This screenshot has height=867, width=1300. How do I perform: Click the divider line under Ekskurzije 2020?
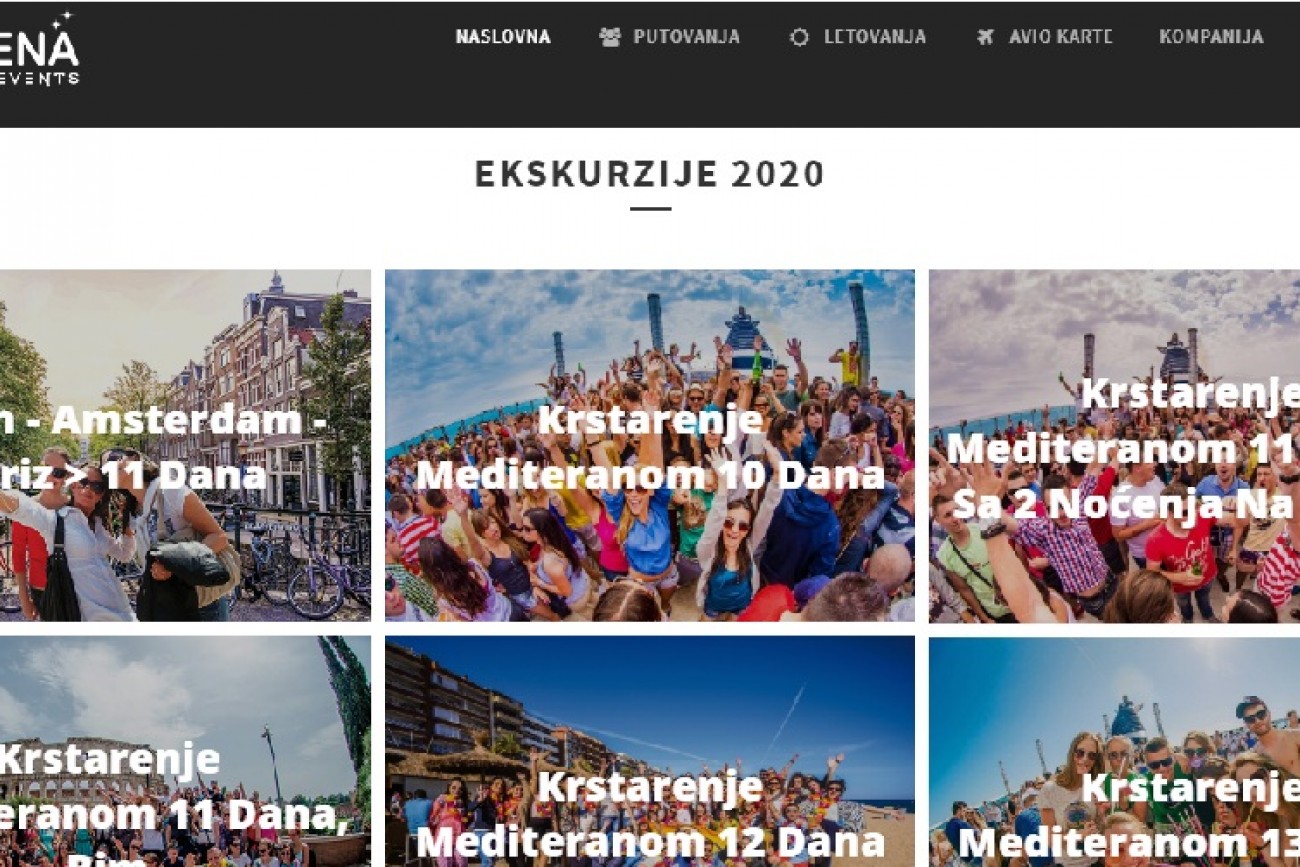650,209
